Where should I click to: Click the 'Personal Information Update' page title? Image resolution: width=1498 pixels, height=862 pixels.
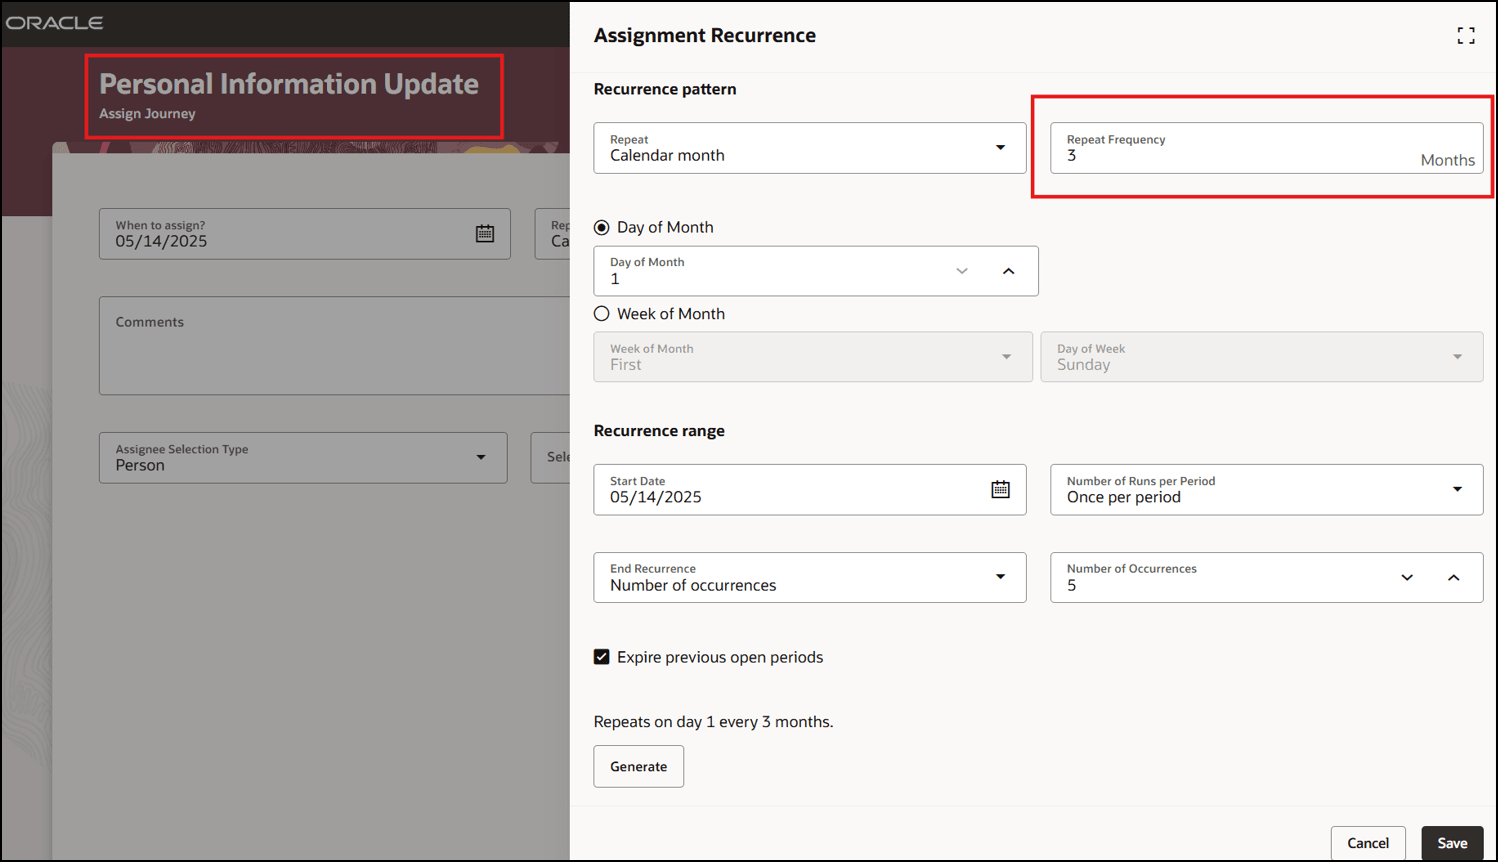[289, 84]
